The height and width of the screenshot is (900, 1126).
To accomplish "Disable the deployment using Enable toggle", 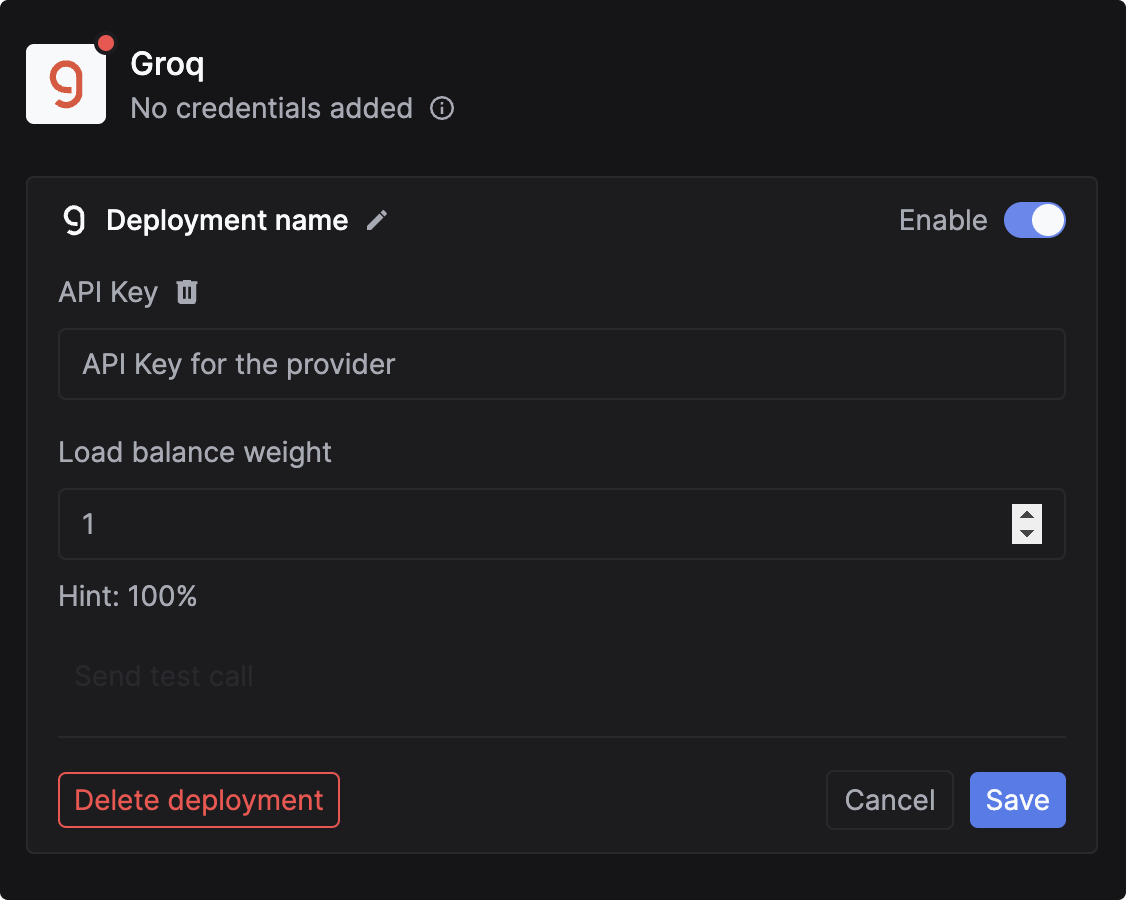I will (x=1034, y=220).
